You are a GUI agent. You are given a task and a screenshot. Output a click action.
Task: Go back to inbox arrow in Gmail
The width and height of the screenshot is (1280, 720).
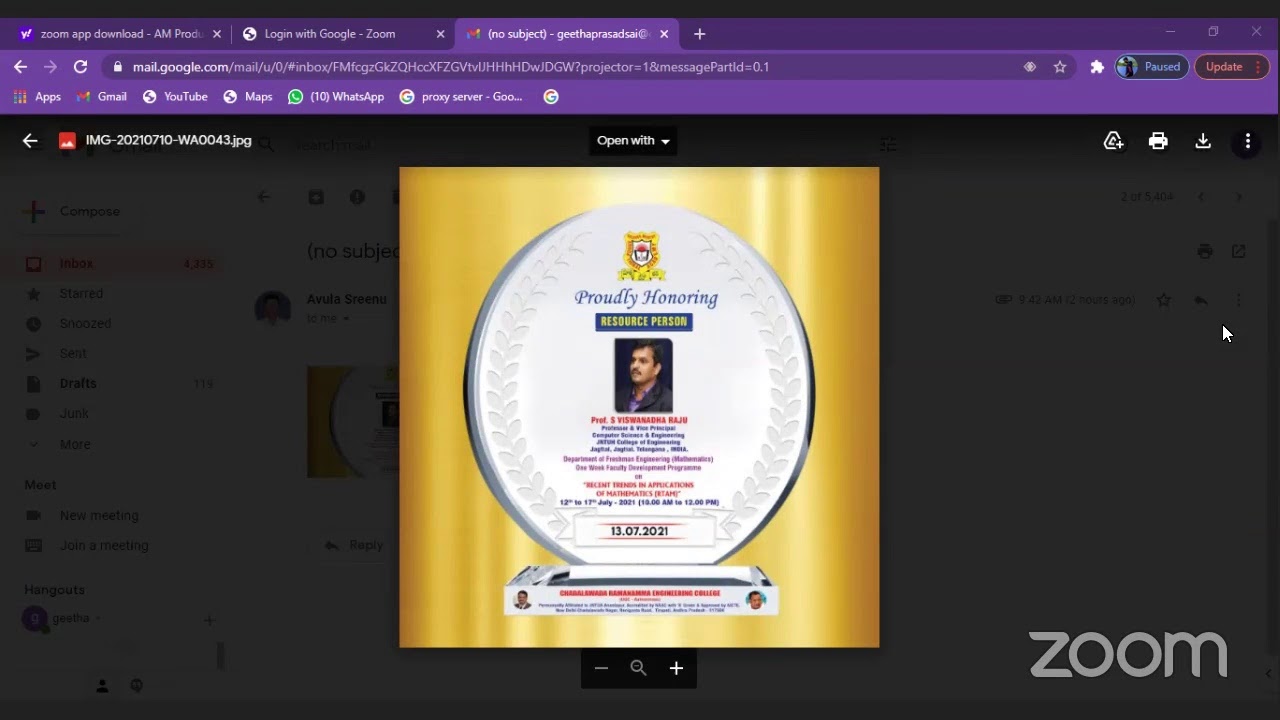[x=264, y=197]
